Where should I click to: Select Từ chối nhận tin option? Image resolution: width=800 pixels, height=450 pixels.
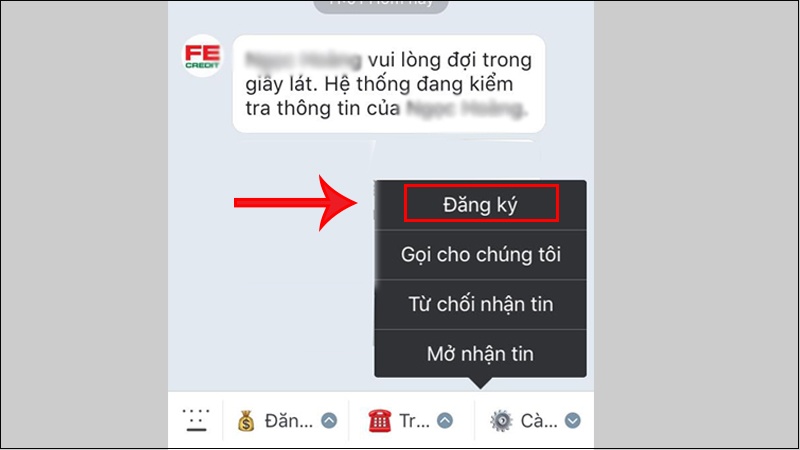[481, 304]
